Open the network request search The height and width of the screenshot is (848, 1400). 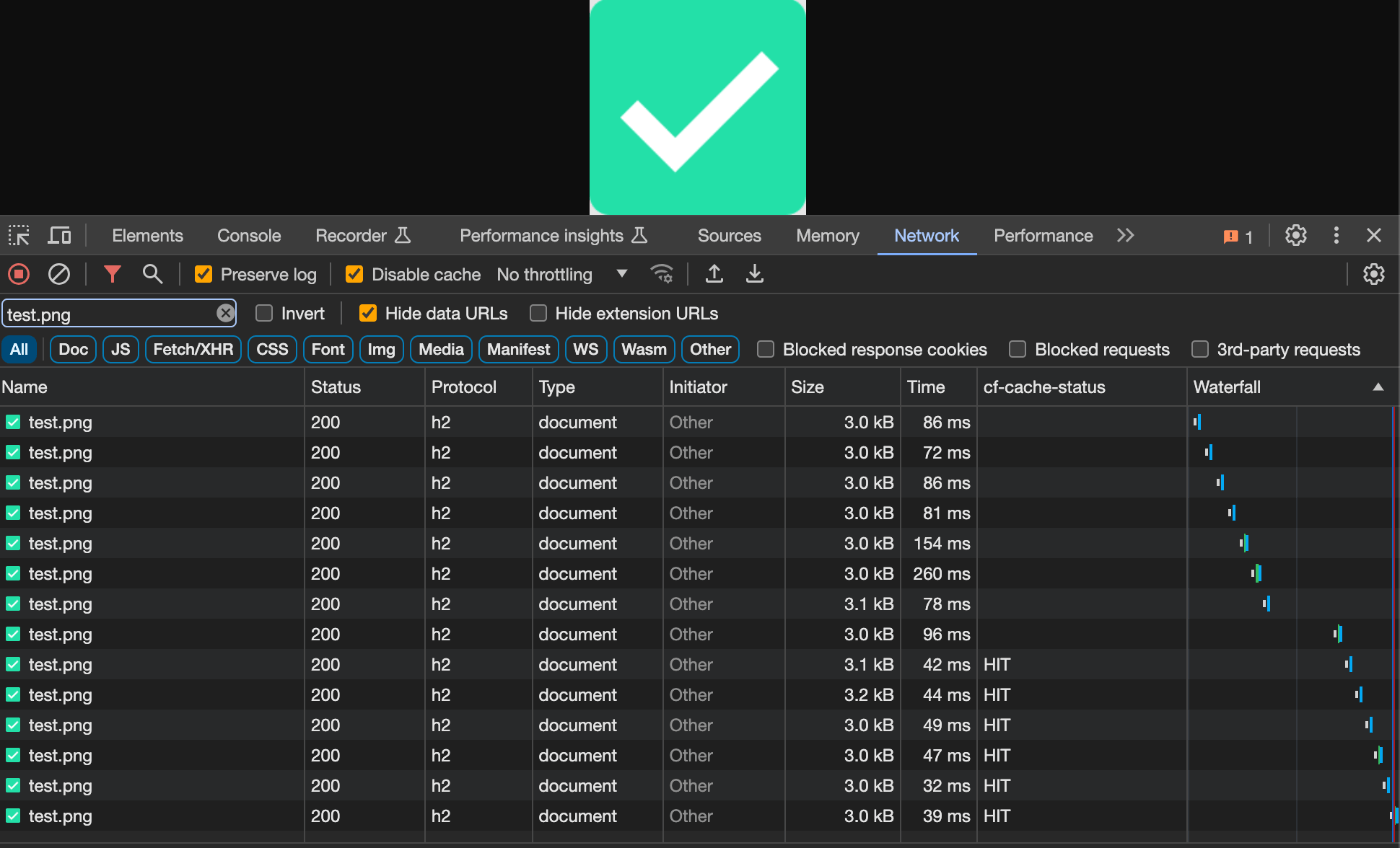point(150,273)
